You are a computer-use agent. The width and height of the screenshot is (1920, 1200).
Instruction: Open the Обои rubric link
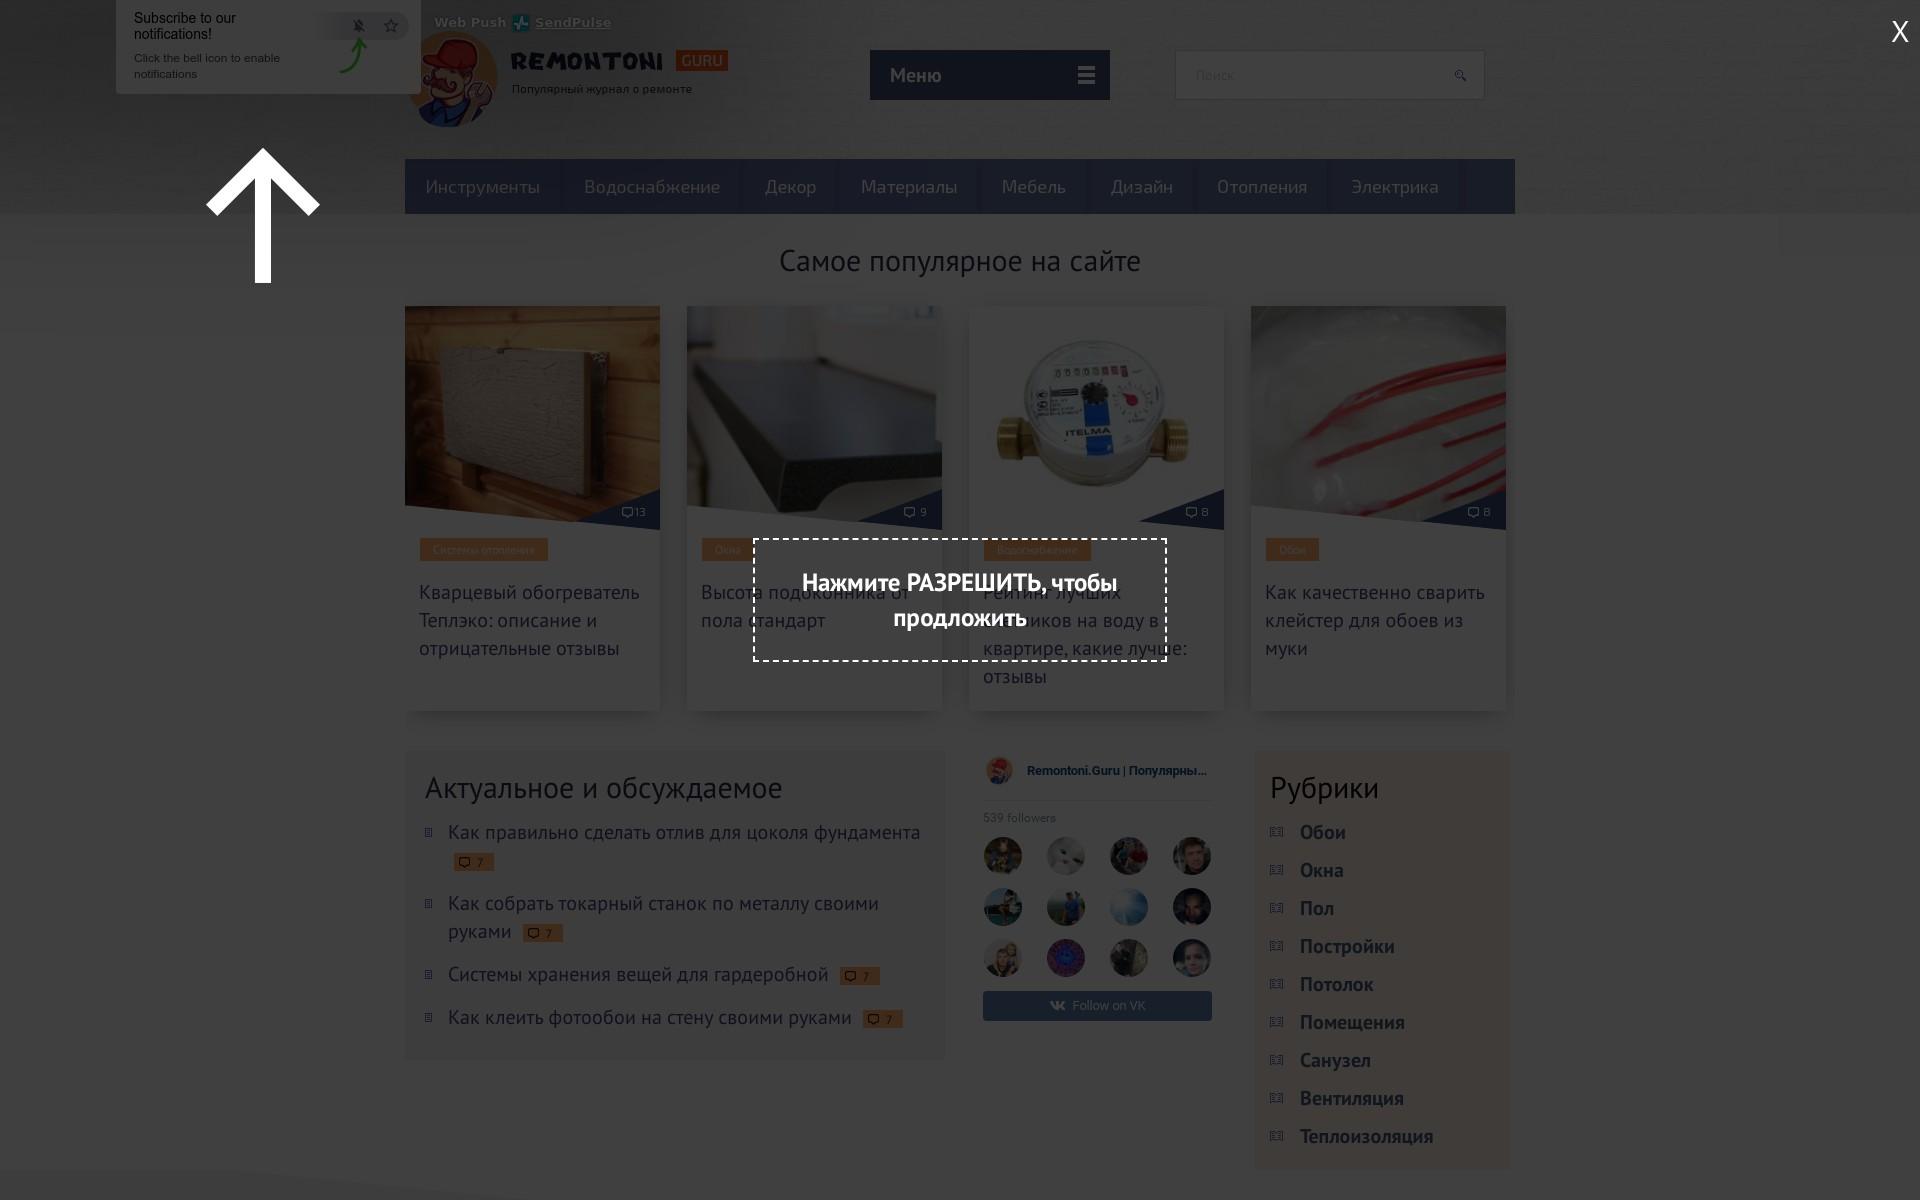click(x=1322, y=833)
